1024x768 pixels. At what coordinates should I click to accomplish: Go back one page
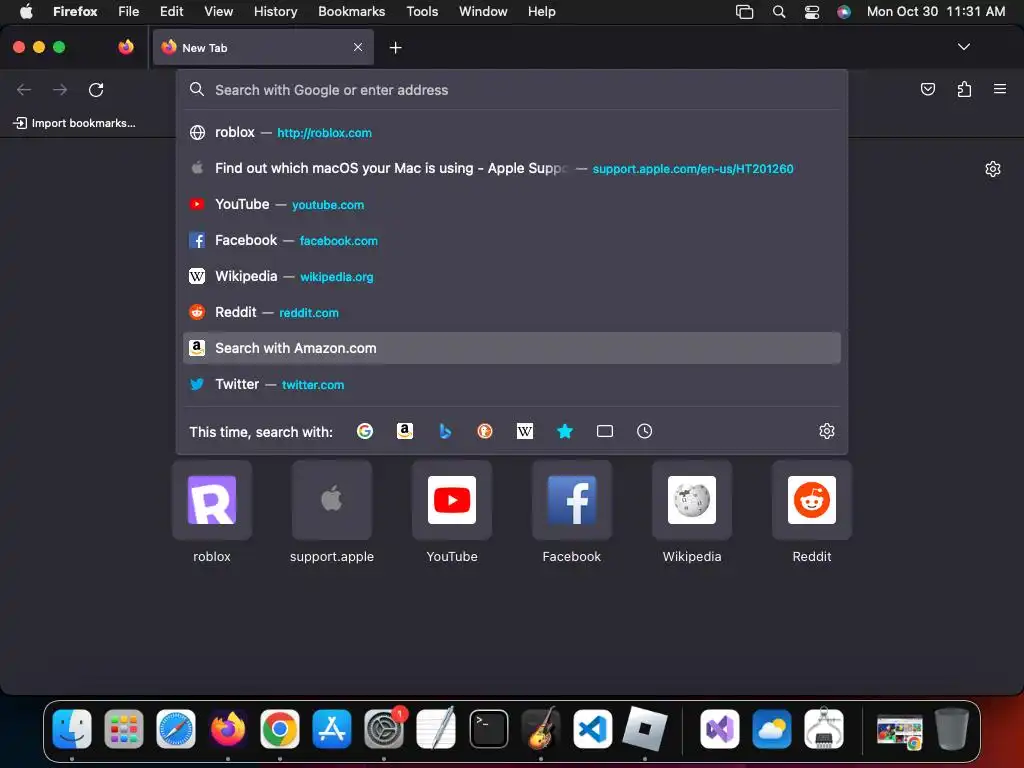[24, 89]
